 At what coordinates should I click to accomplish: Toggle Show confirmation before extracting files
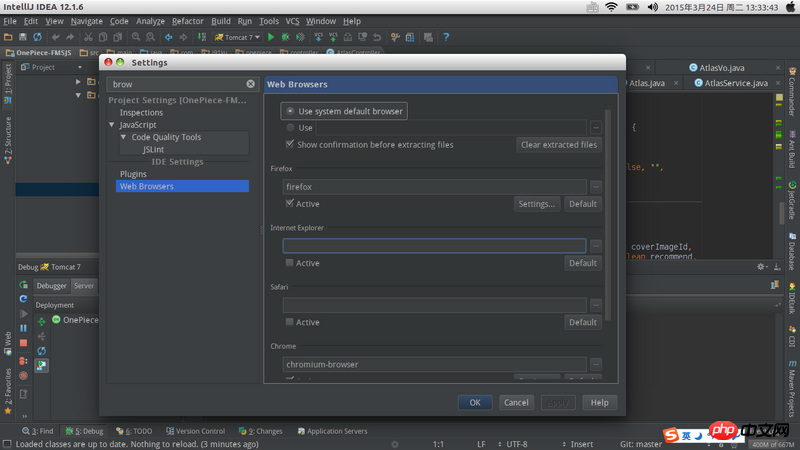290,144
